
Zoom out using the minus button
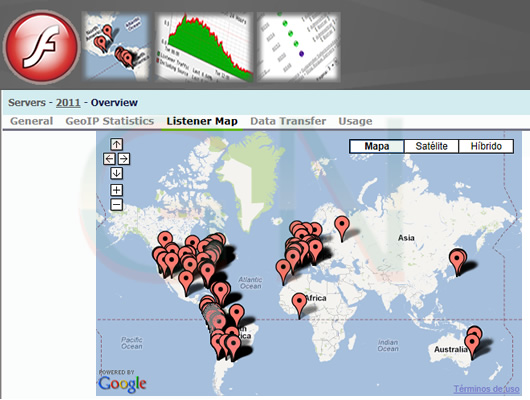tap(117, 204)
